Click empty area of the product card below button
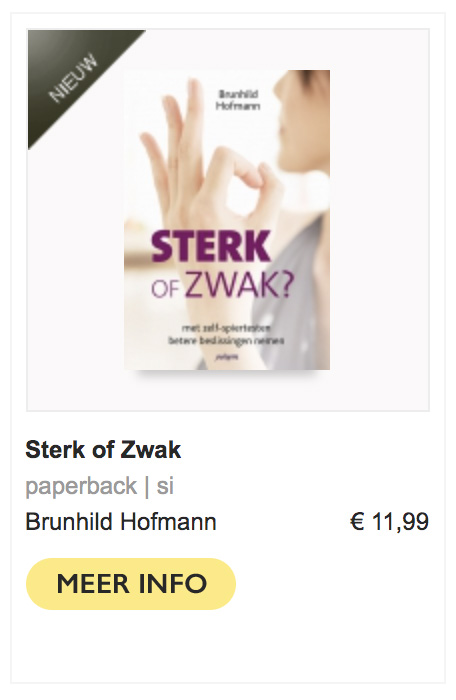Screen dimensions: 456x700 point(228,647)
